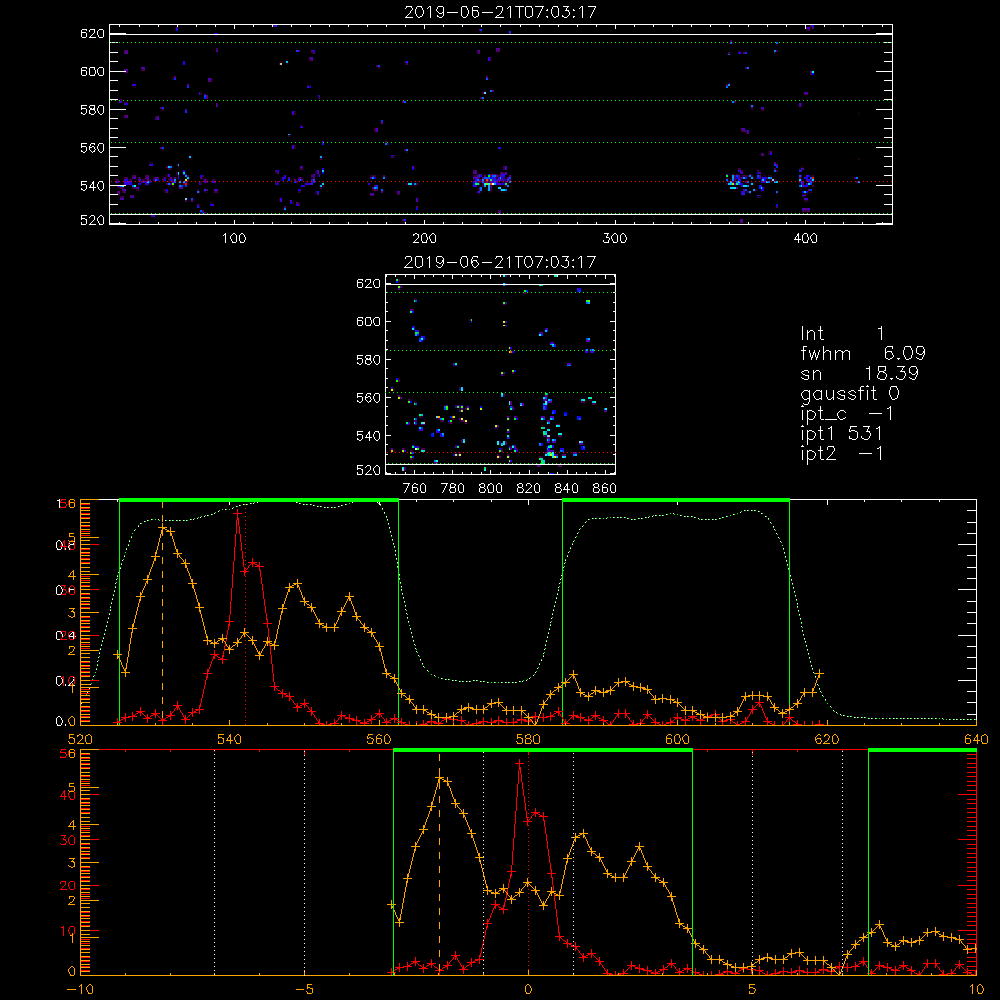Click the timestamp title above the wide top image
Viewport: 1000px width, 1000px height.
point(500,12)
